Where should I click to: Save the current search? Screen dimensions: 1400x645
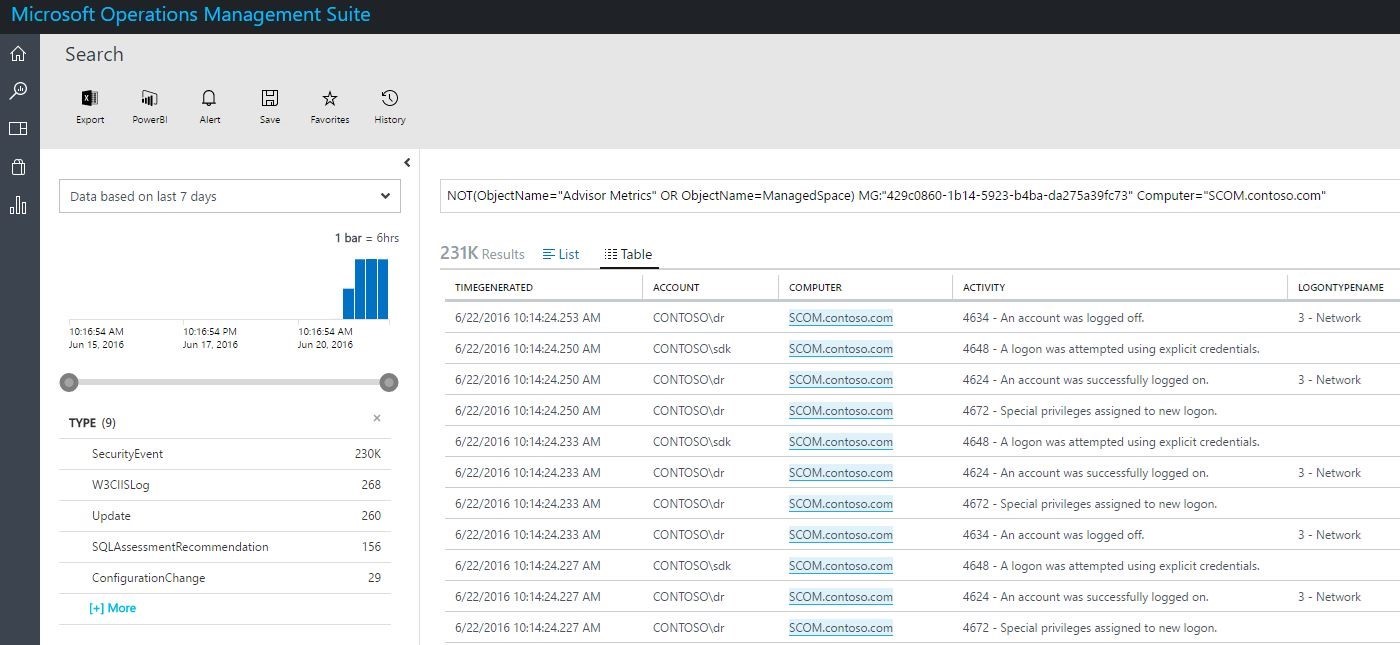(x=270, y=107)
